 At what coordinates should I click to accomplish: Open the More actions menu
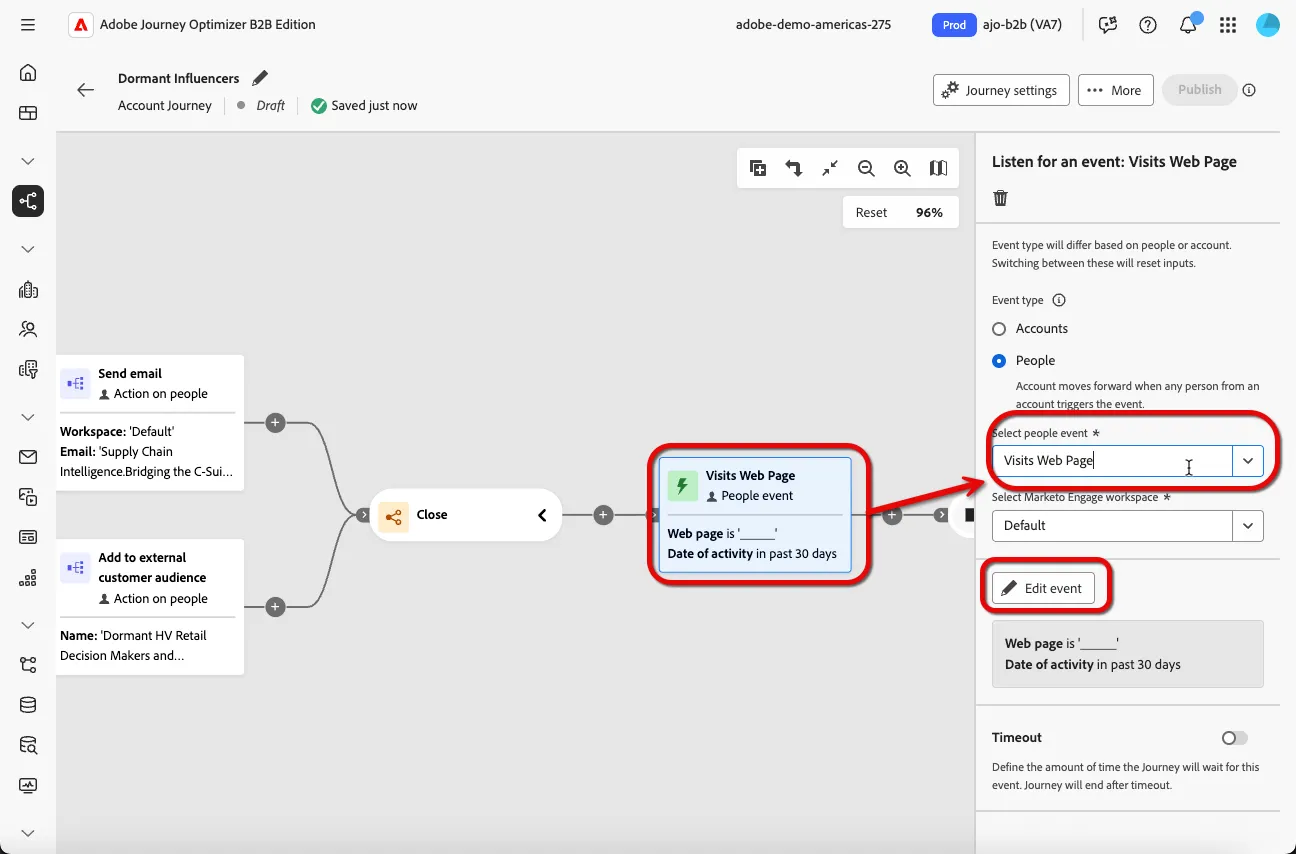(x=1115, y=90)
